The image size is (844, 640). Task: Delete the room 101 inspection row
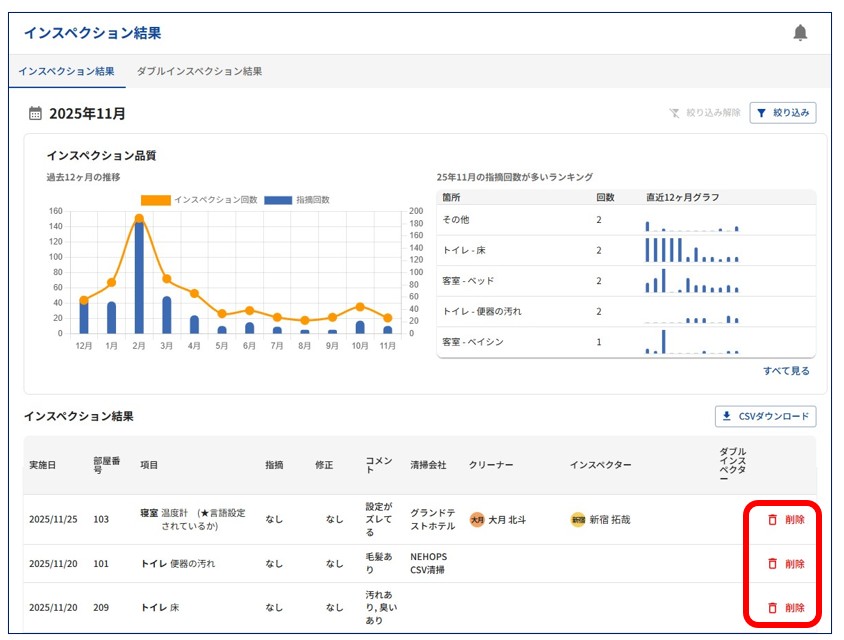(785, 564)
